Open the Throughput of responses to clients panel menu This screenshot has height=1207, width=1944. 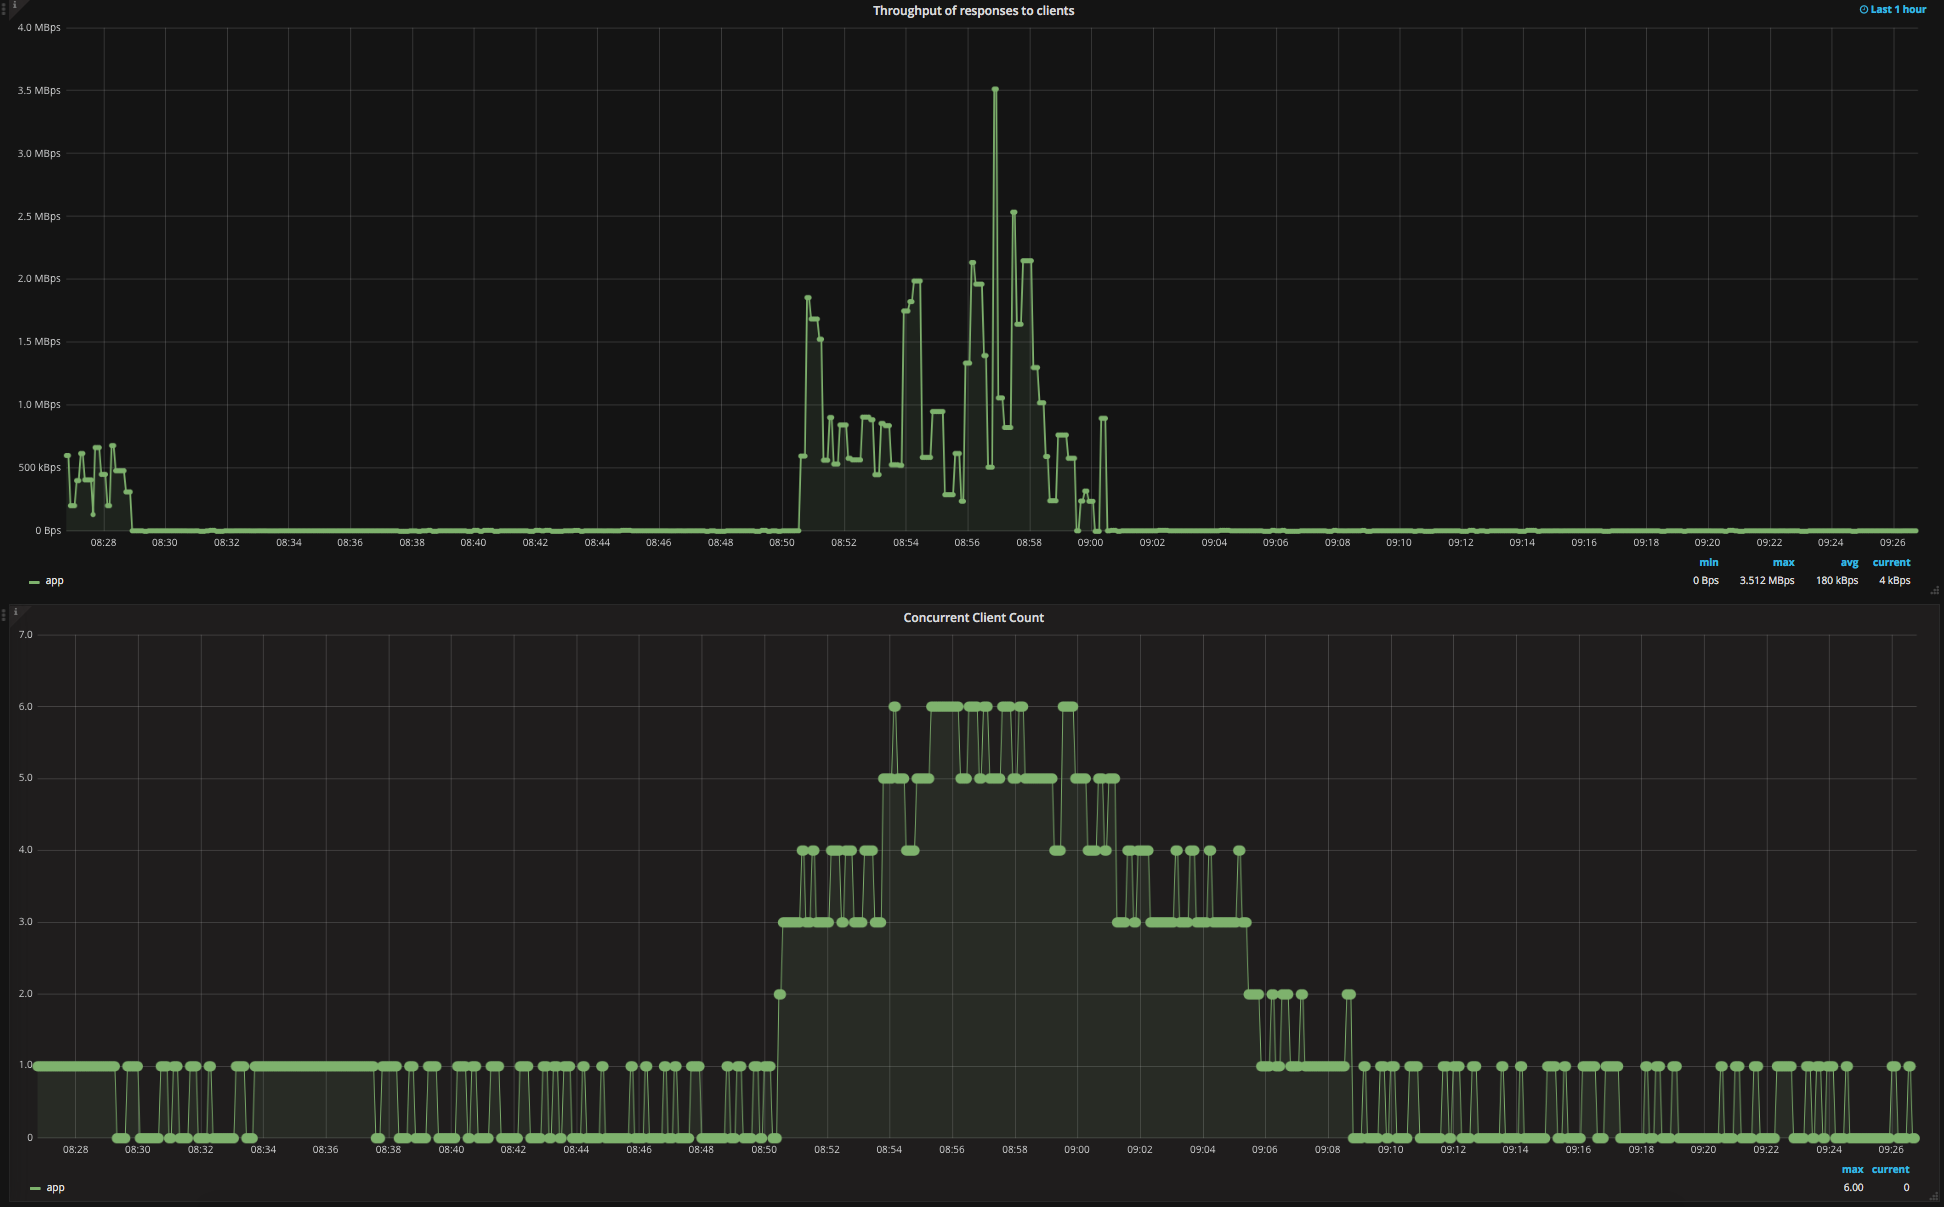973,11
